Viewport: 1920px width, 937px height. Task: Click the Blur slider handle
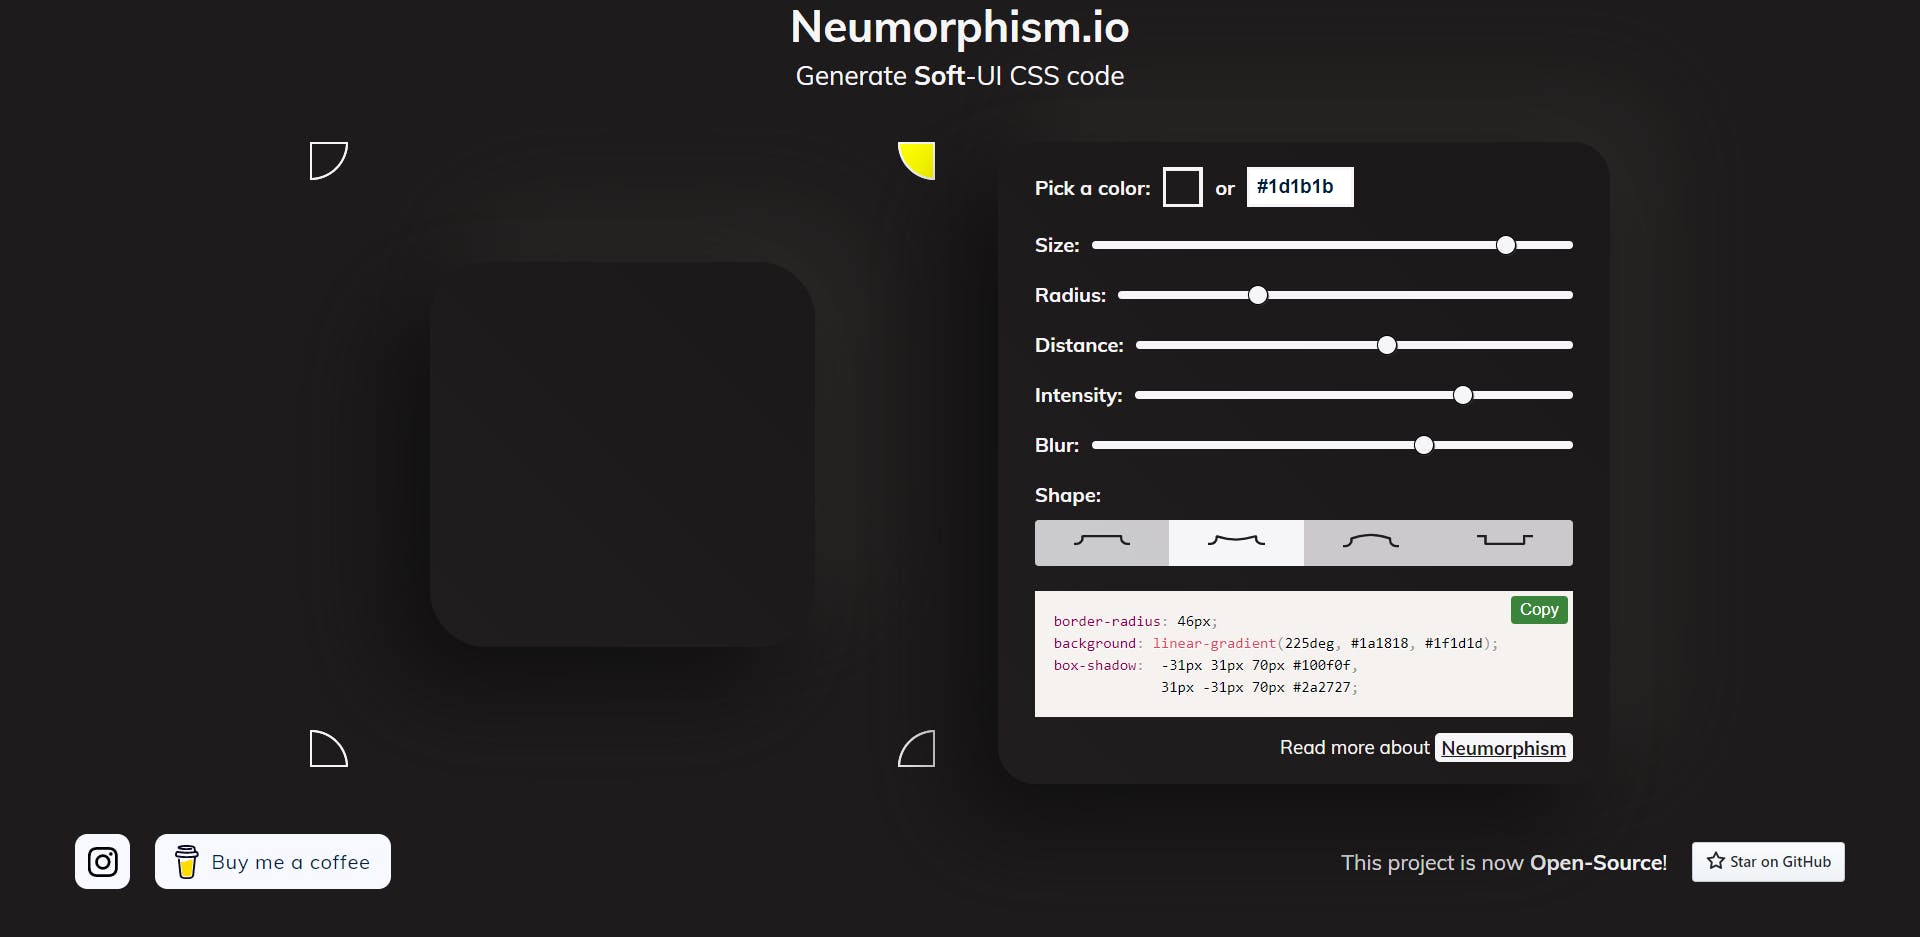coord(1424,445)
